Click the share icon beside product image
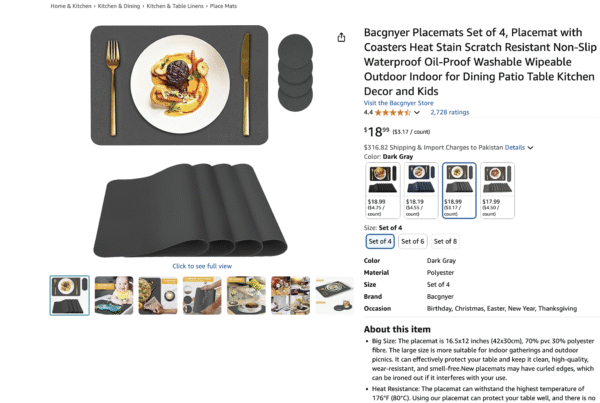Screen dimensions: 600x403 pos(341,38)
